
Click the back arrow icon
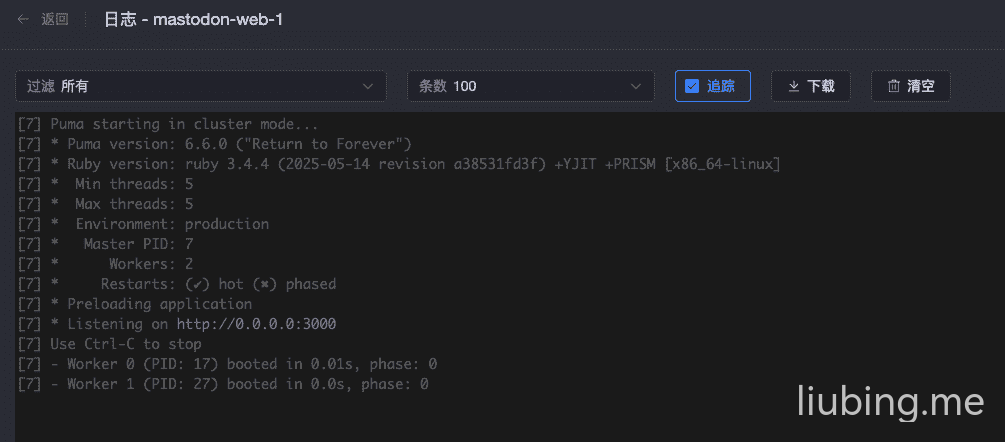click(23, 19)
